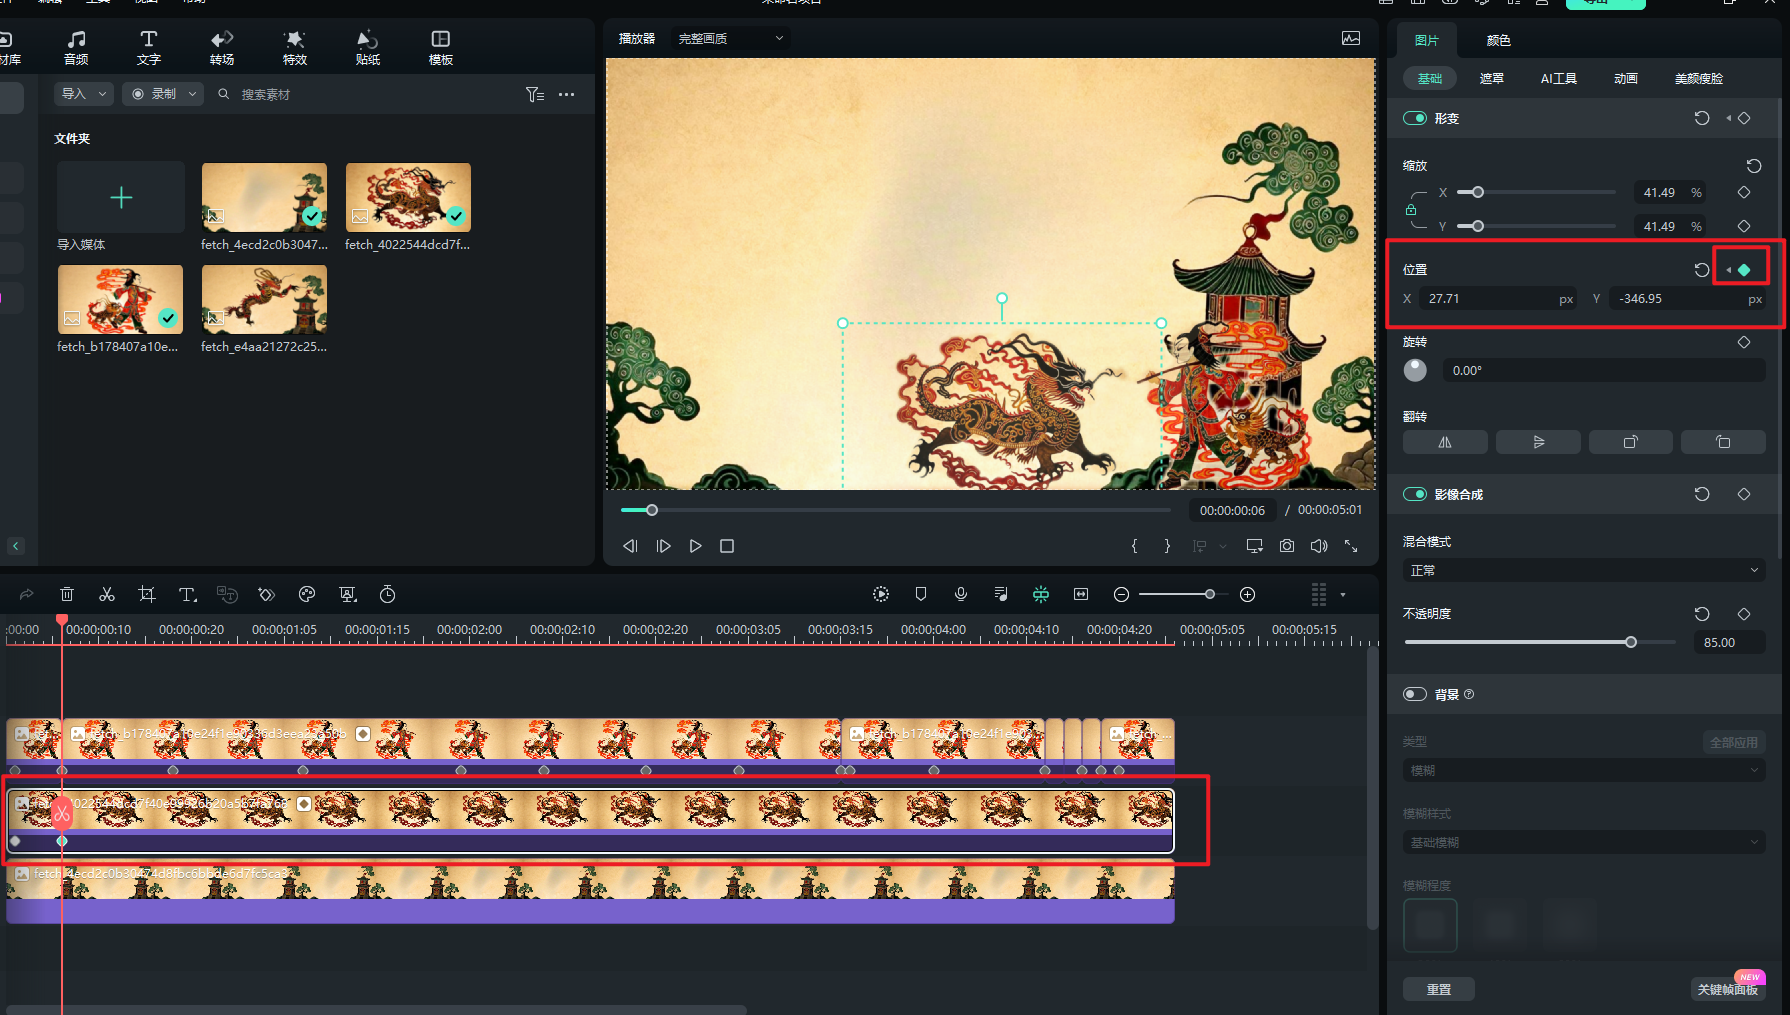This screenshot has width=1790, height=1015.
Task: Enable the 背景 background toggle
Action: [x=1415, y=694]
